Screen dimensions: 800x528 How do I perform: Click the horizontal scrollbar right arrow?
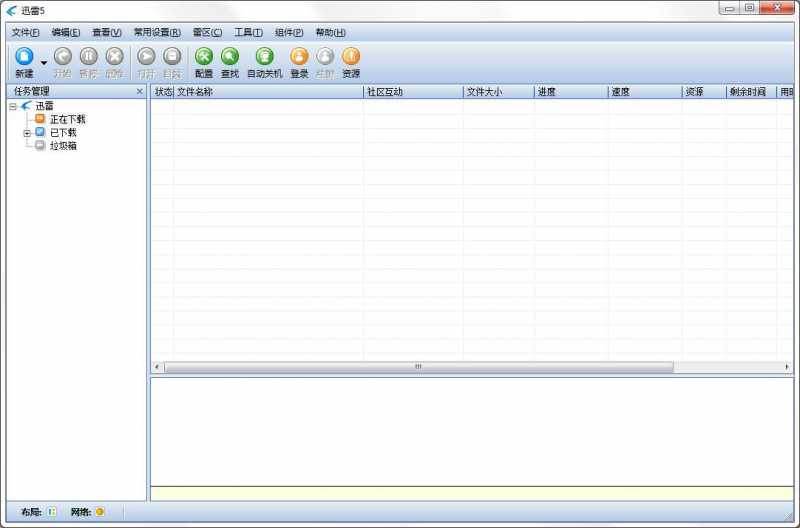(x=787, y=367)
